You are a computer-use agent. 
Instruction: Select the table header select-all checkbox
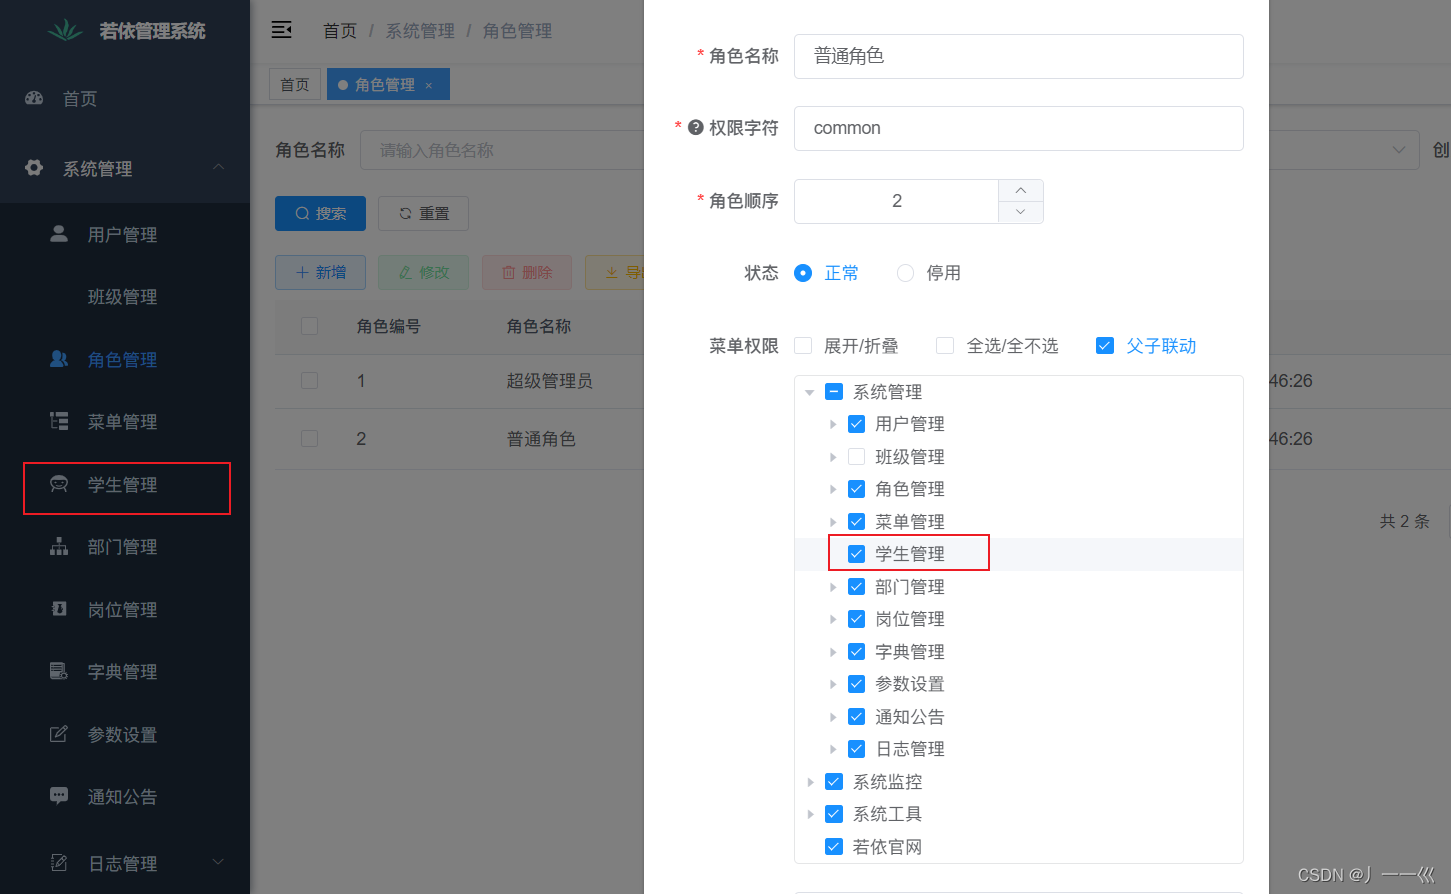[x=310, y=326]
